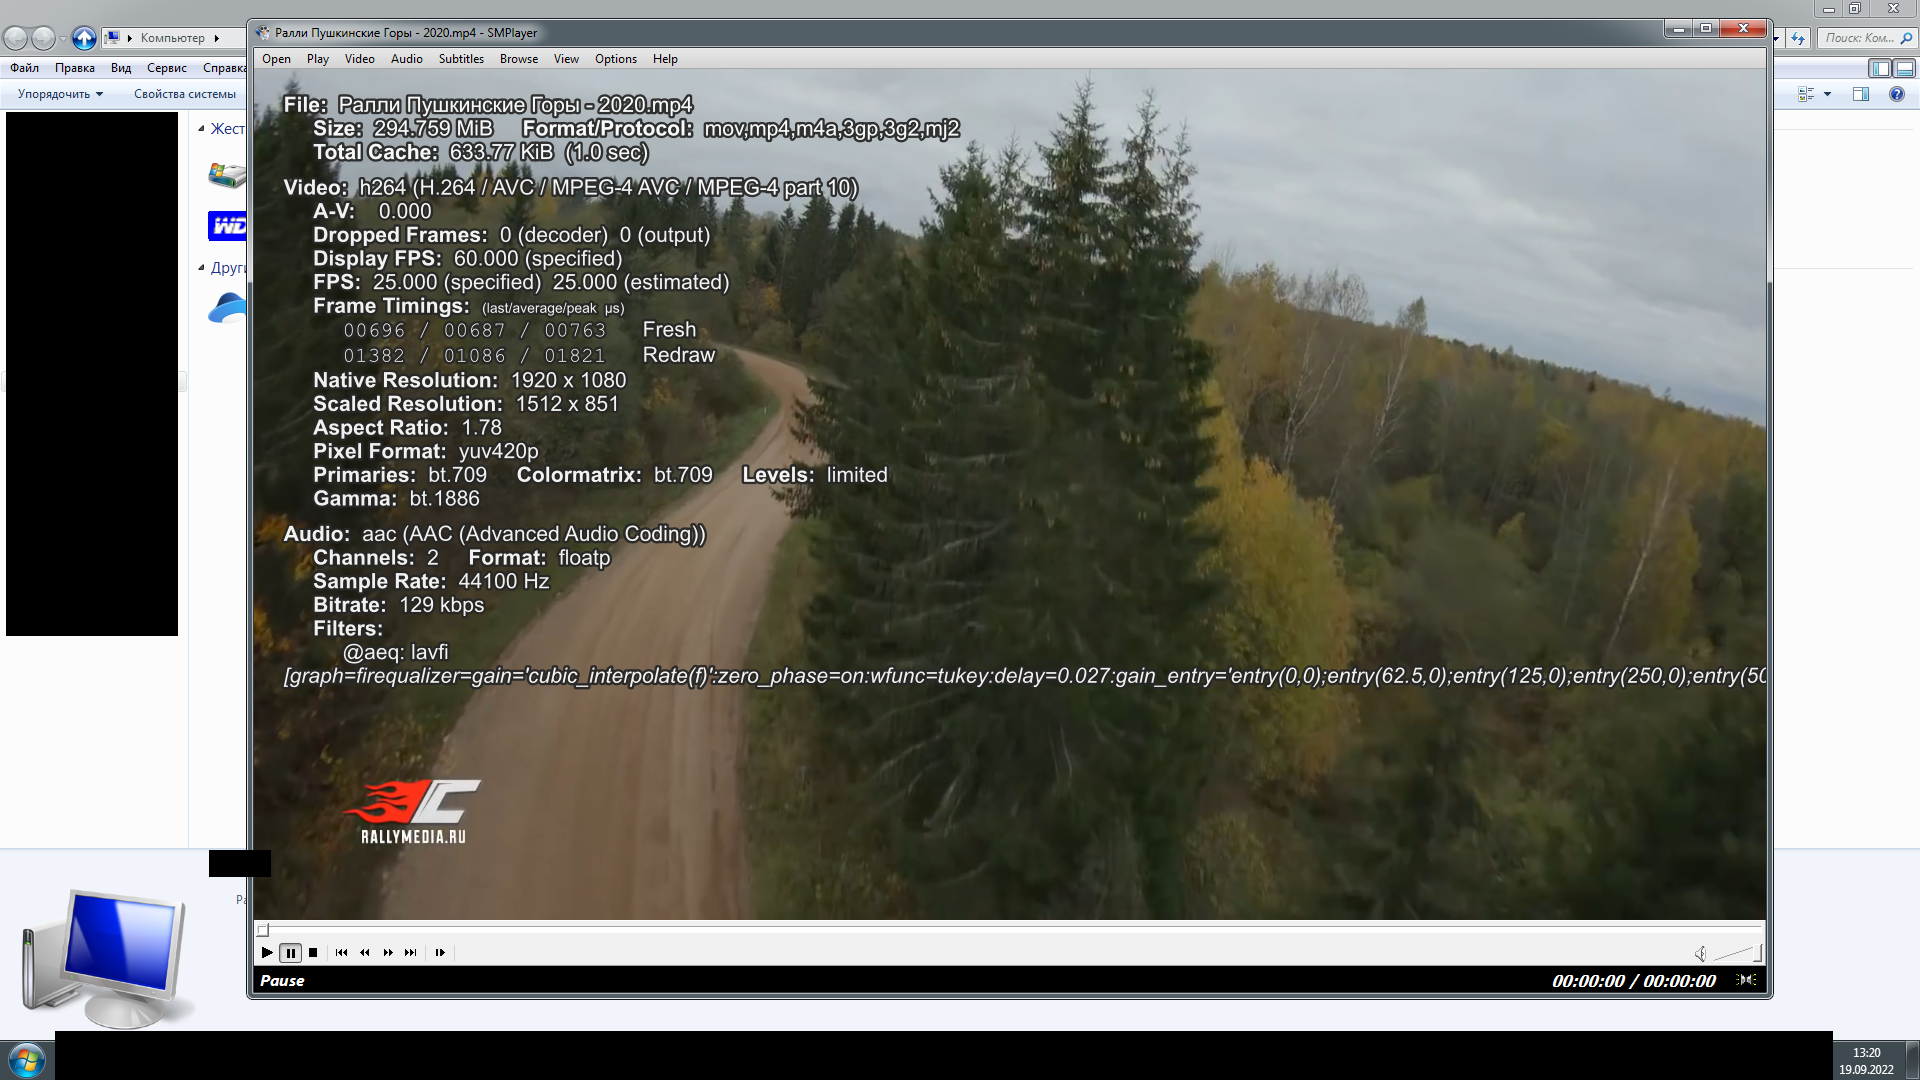Open the Options menu in SMPlayer
The width and height of the screenshot is (1920, 1080).
click(x=615, y=59)
